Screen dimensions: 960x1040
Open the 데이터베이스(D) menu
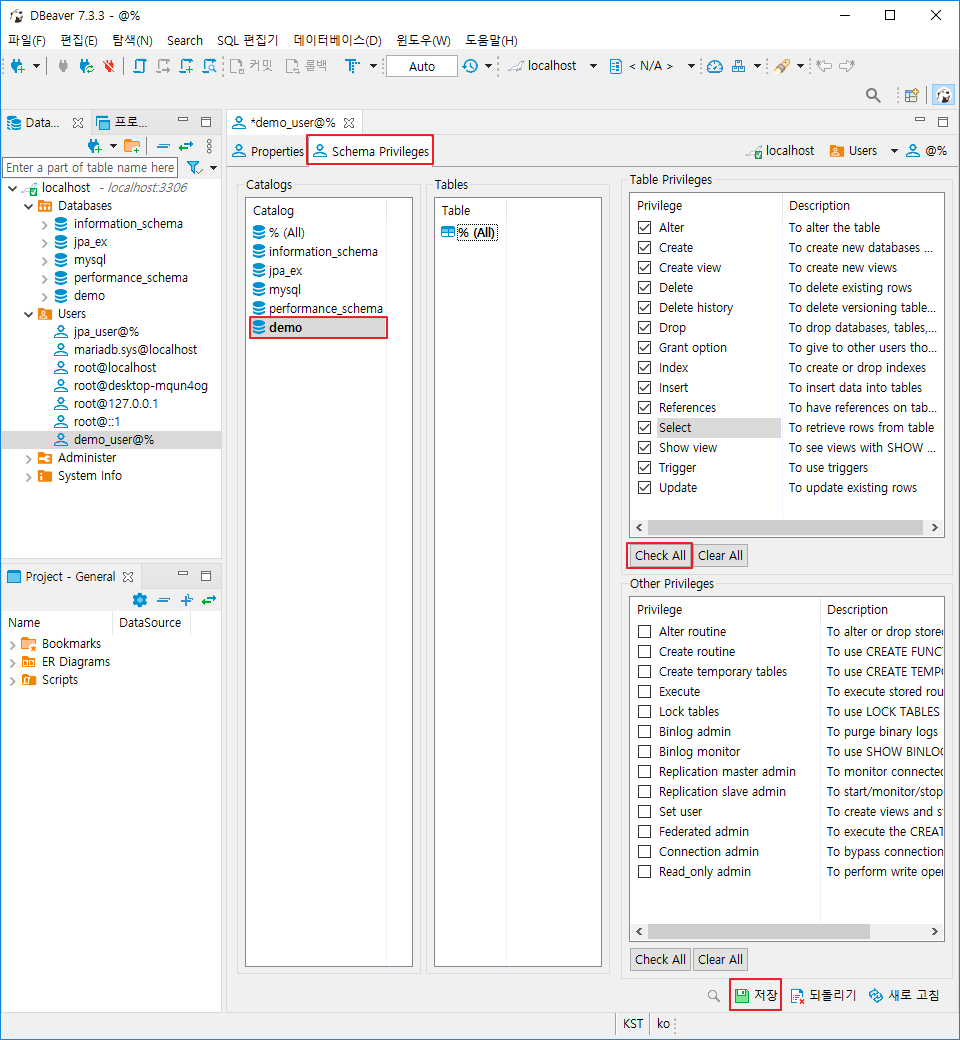pos(338,40)
